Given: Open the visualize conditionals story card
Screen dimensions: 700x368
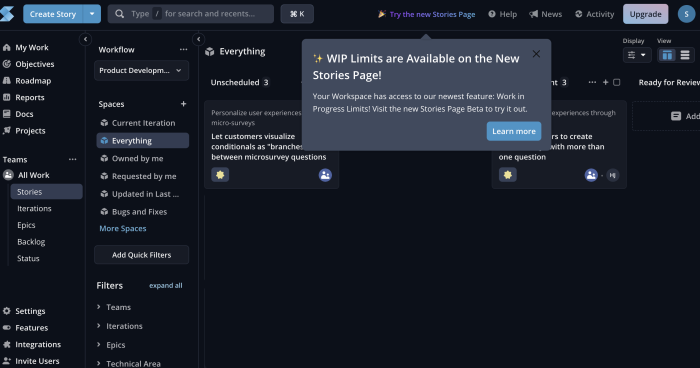Looking at the screenshot, I should (271, 144).
